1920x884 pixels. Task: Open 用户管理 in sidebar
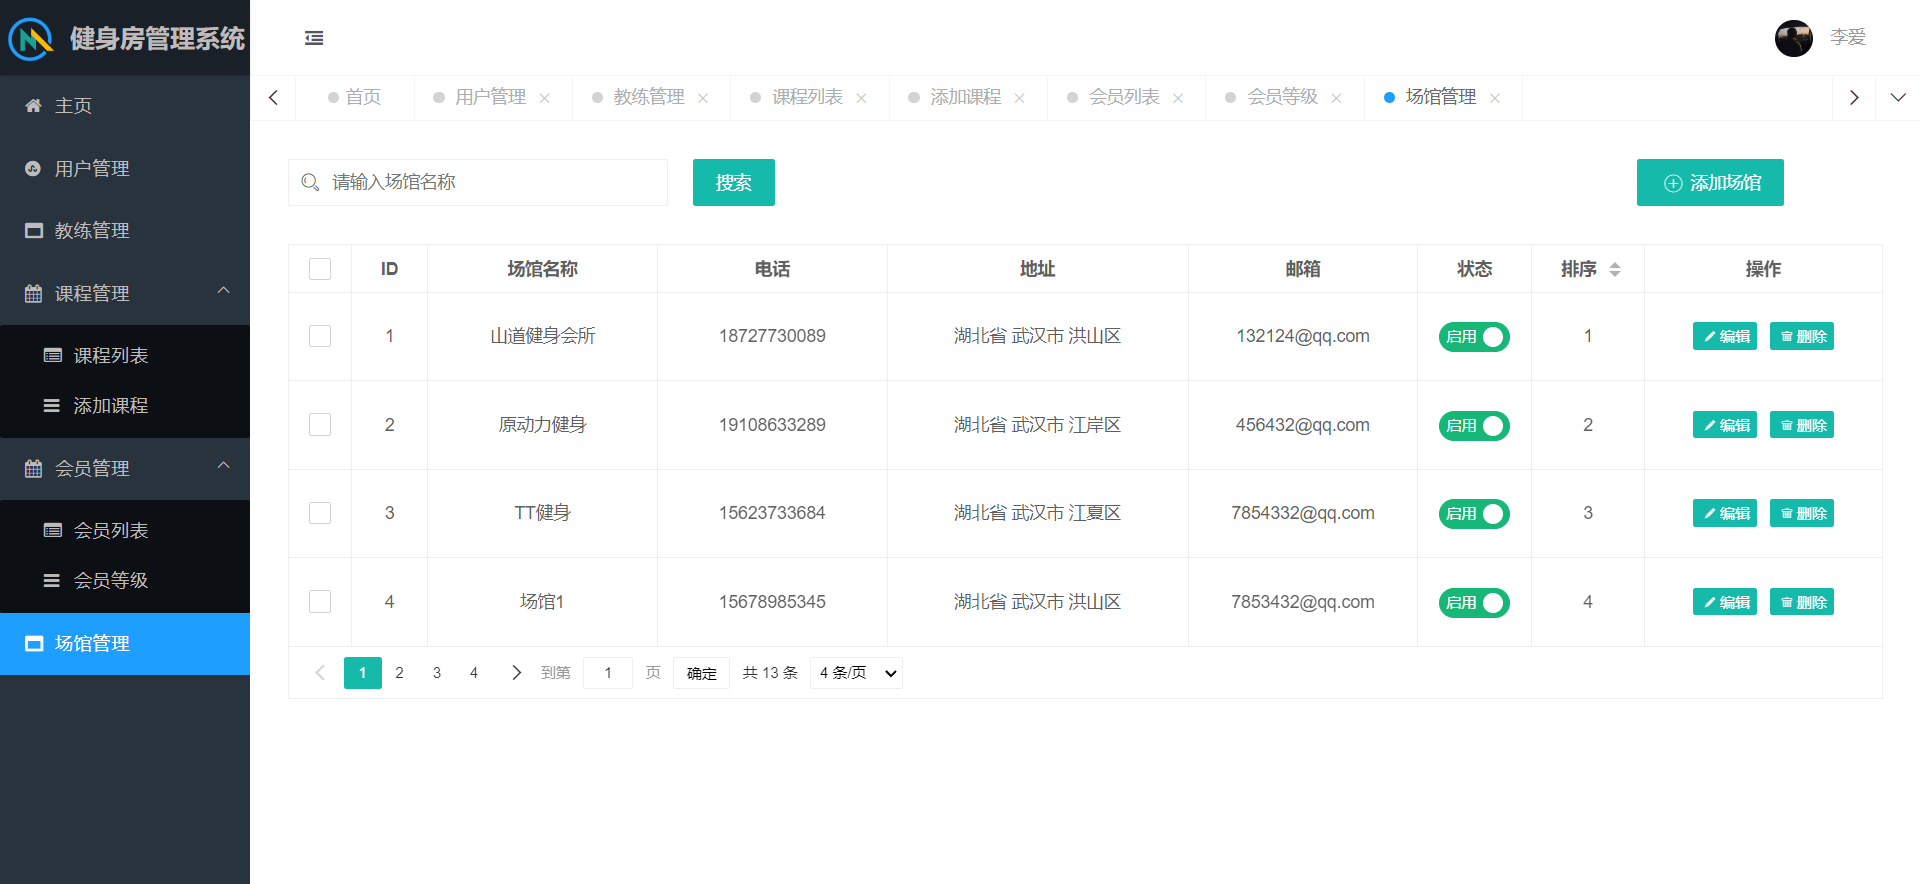pyautogui.click(x=125, y=168)
